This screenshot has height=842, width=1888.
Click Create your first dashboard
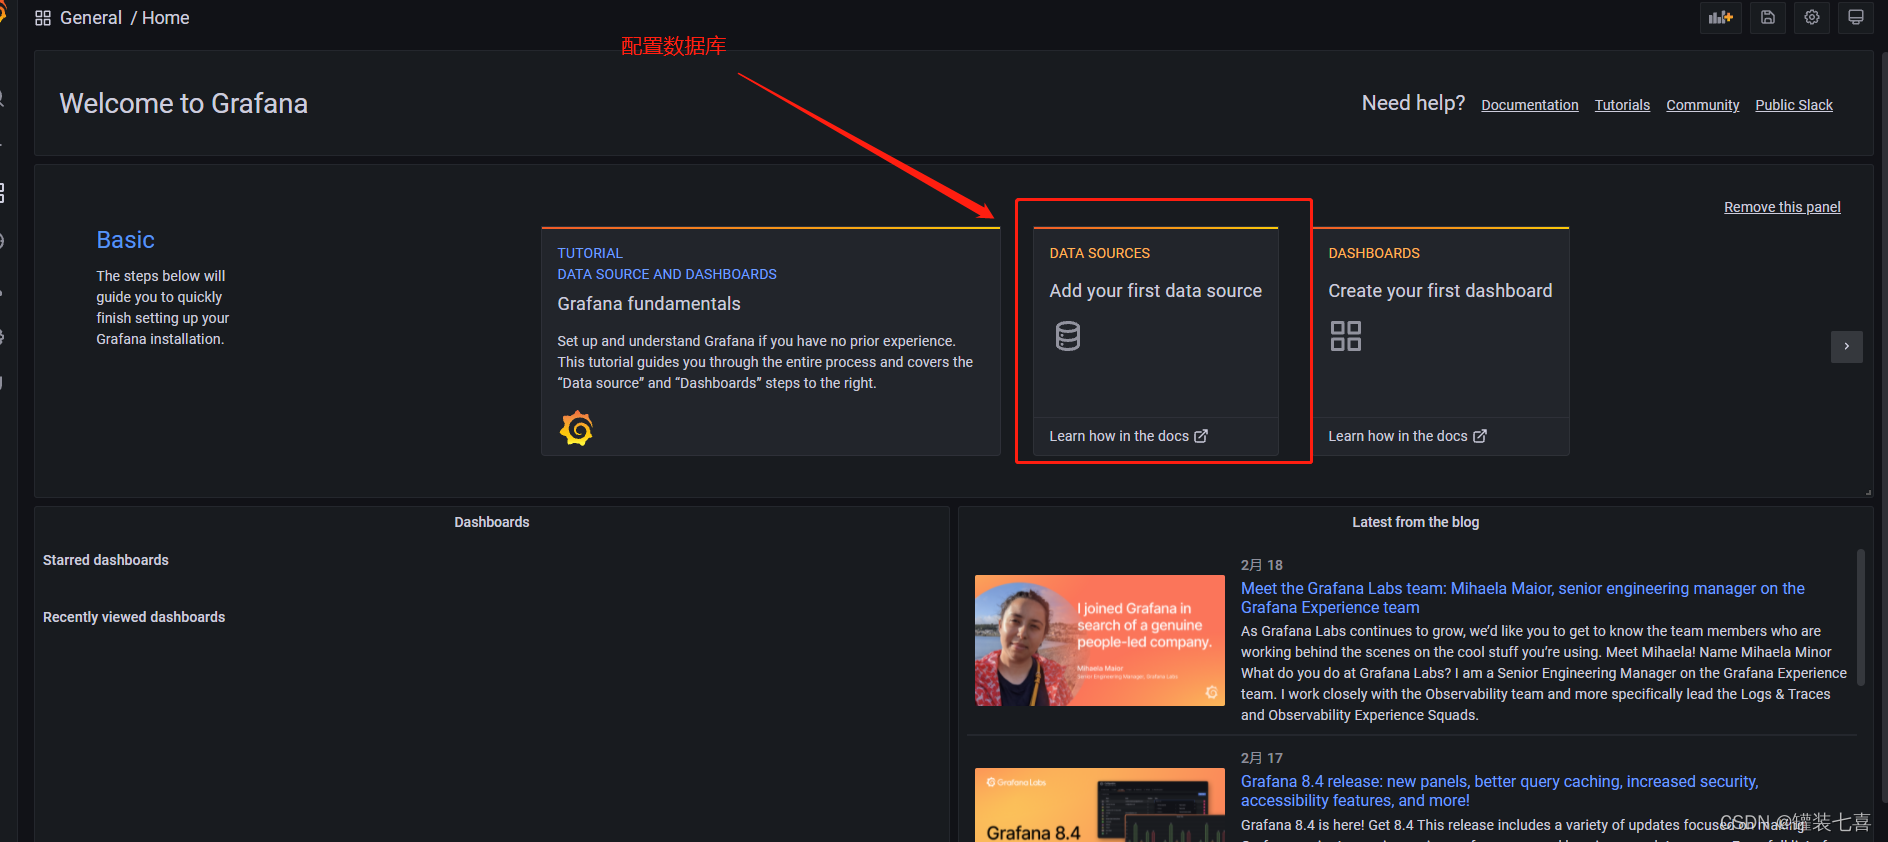(x=1440, y=291)
